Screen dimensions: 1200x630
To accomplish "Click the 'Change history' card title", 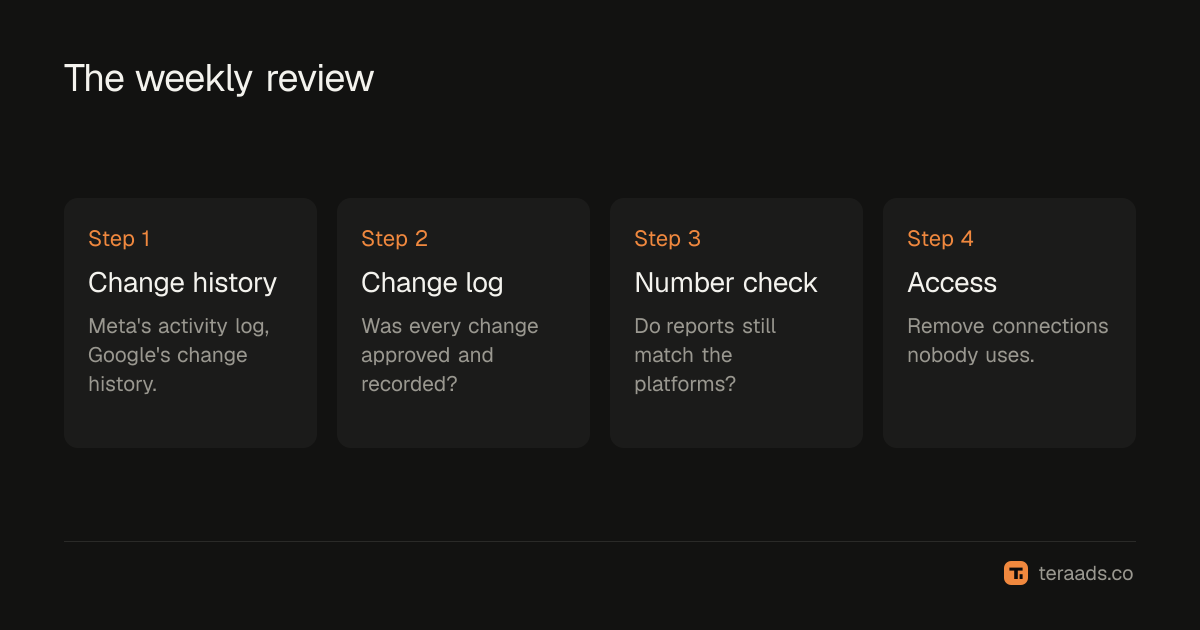I will pyautogui.click(x=182, y=283).
